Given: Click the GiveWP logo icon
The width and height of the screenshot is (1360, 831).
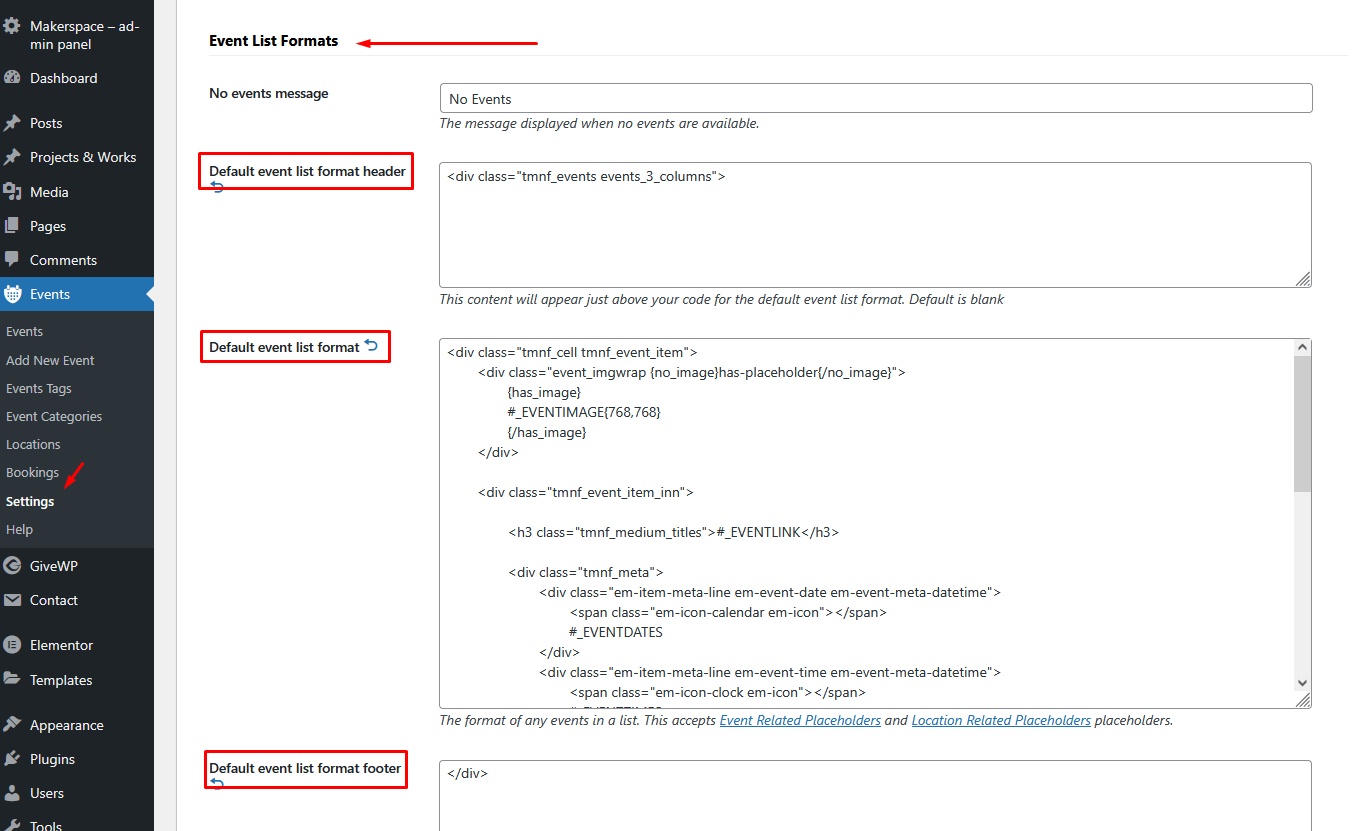Looking at the screenshot, I should [12, 566].
